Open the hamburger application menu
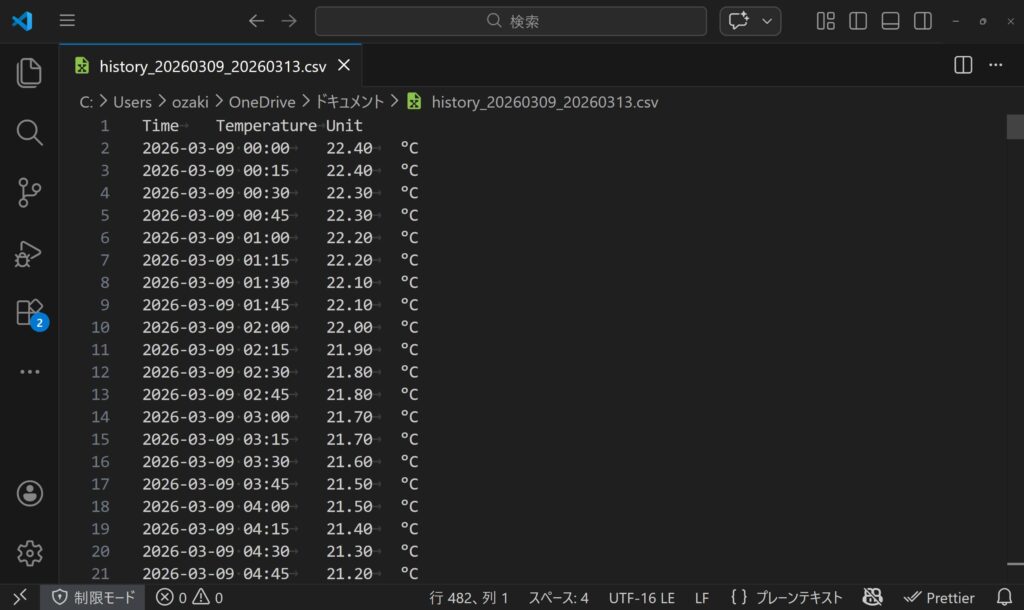 click(x=67, y=21)
